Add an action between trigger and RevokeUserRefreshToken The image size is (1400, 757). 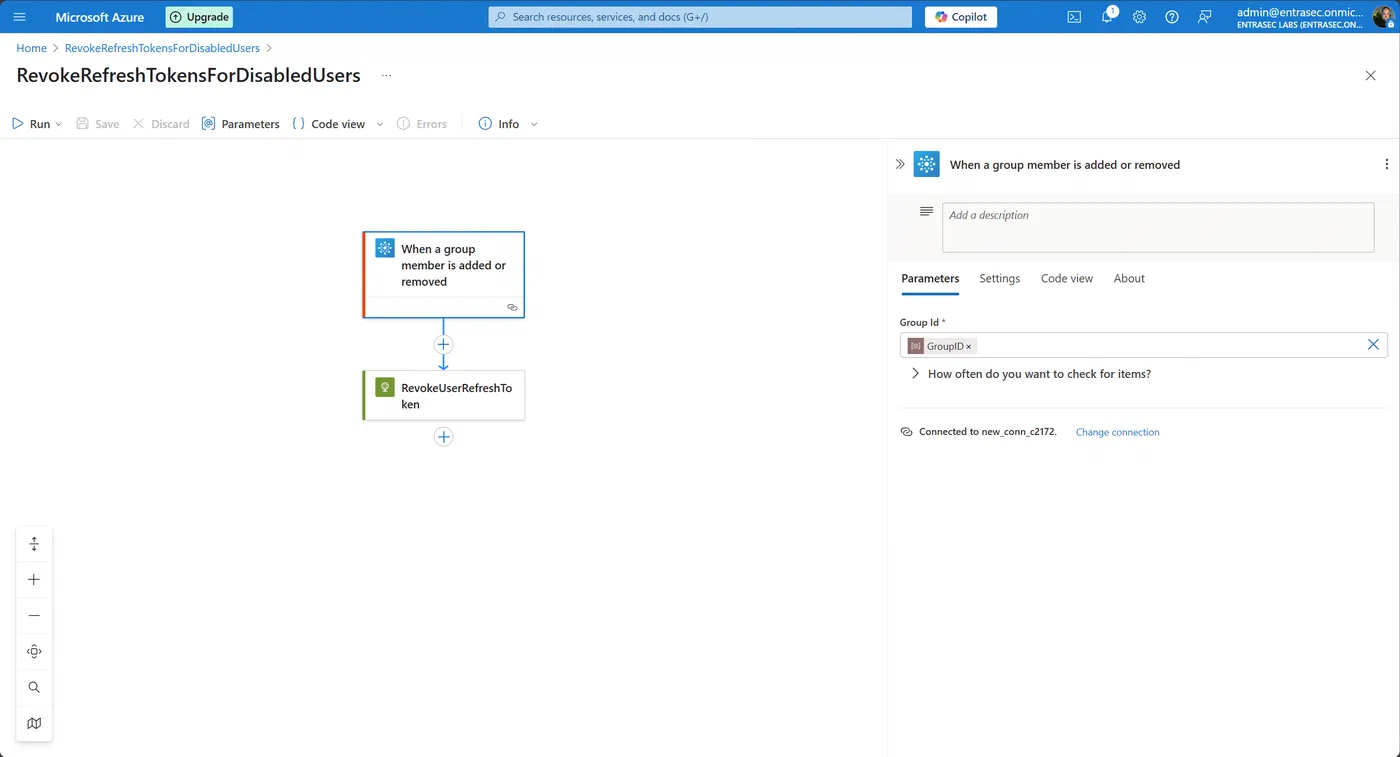click(x=444, y=344)
